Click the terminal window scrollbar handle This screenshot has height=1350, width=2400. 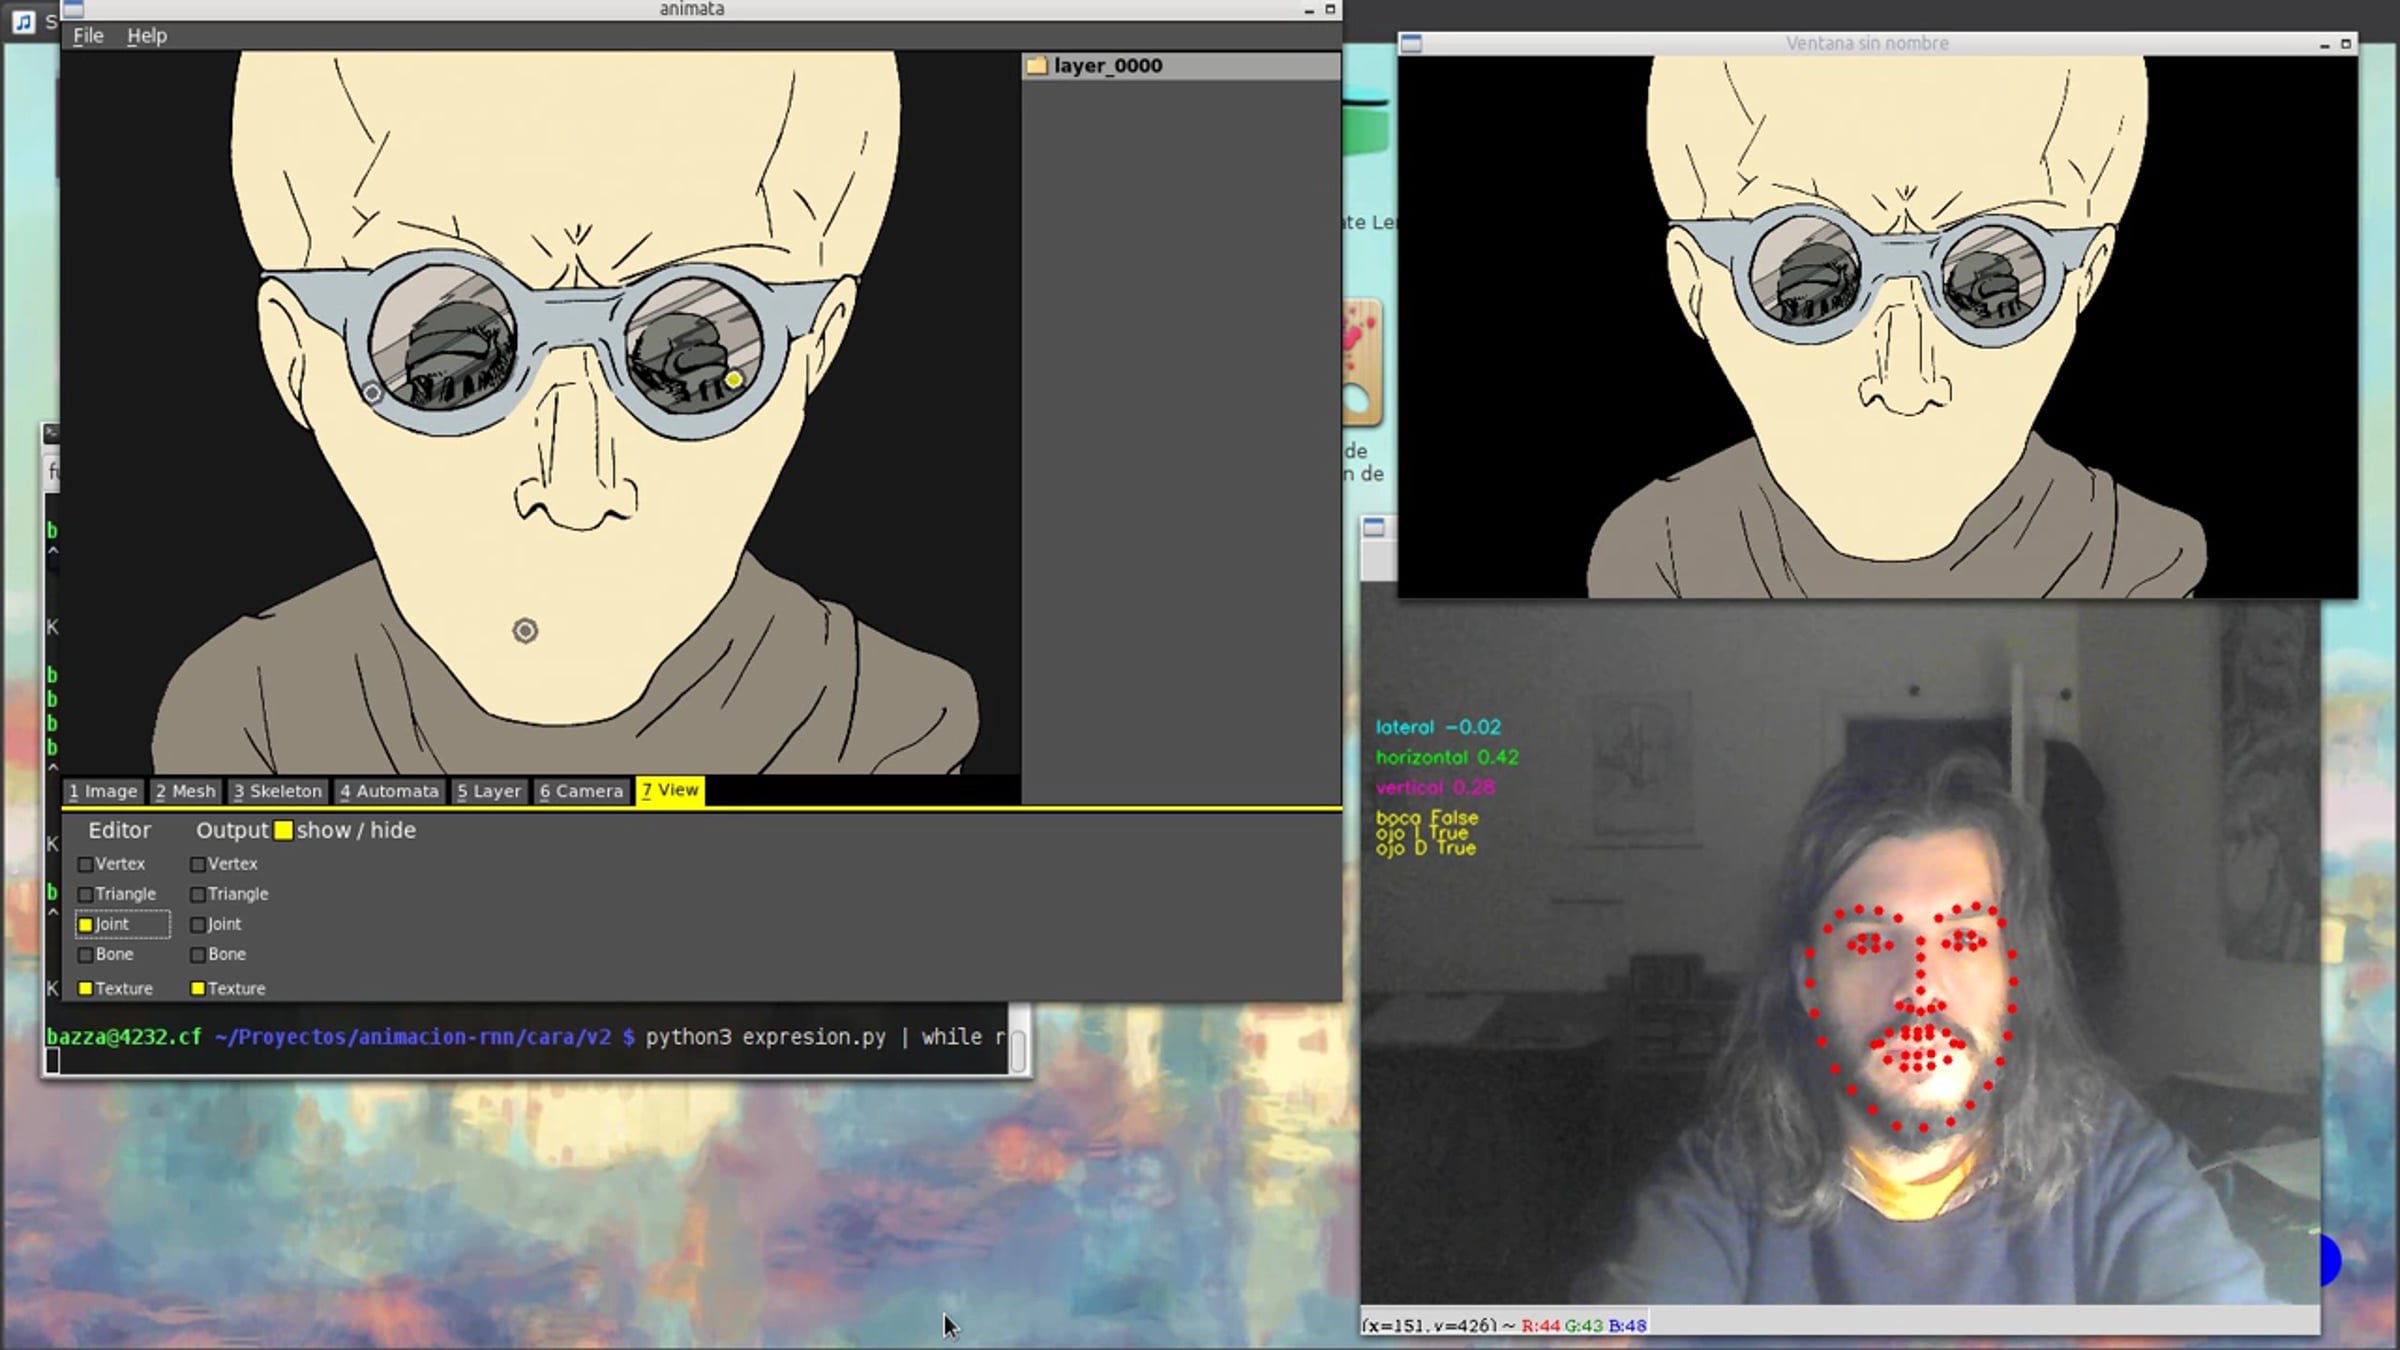tap(1018, 1050)
